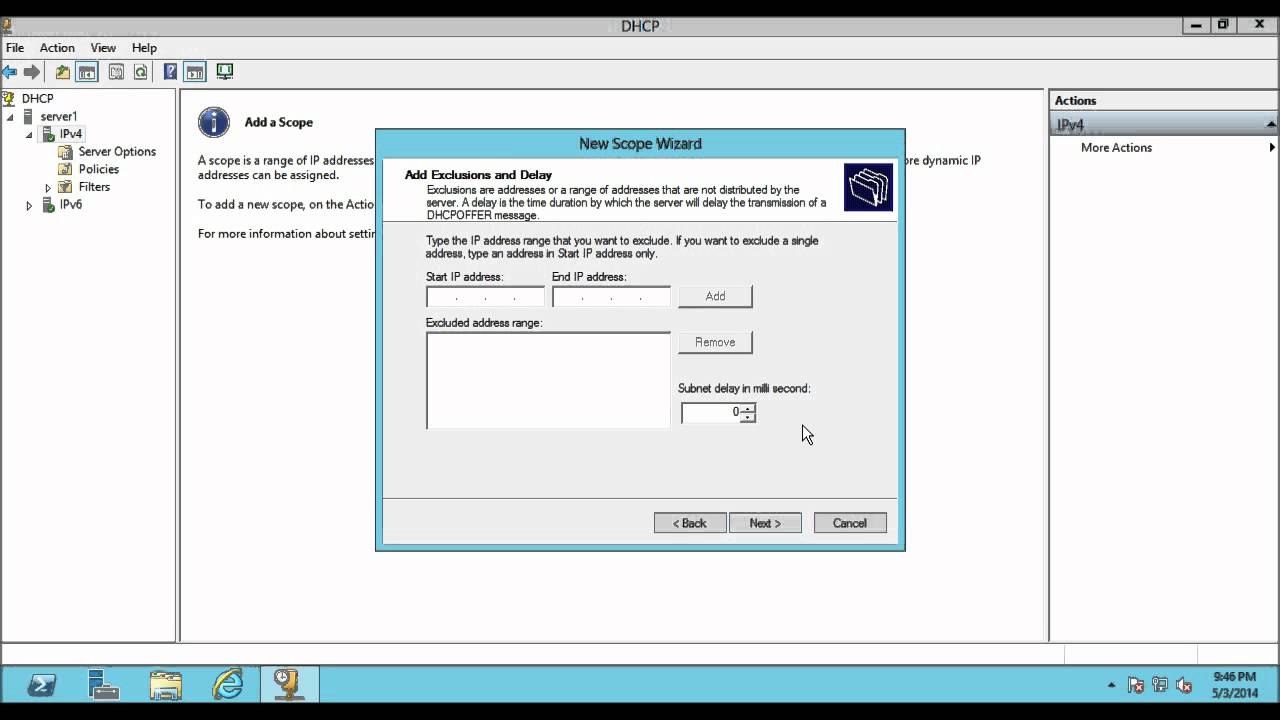Click the forward arrow toolbar icon
The height and width of the screenshot is (720, 1280).
(32, 72)
